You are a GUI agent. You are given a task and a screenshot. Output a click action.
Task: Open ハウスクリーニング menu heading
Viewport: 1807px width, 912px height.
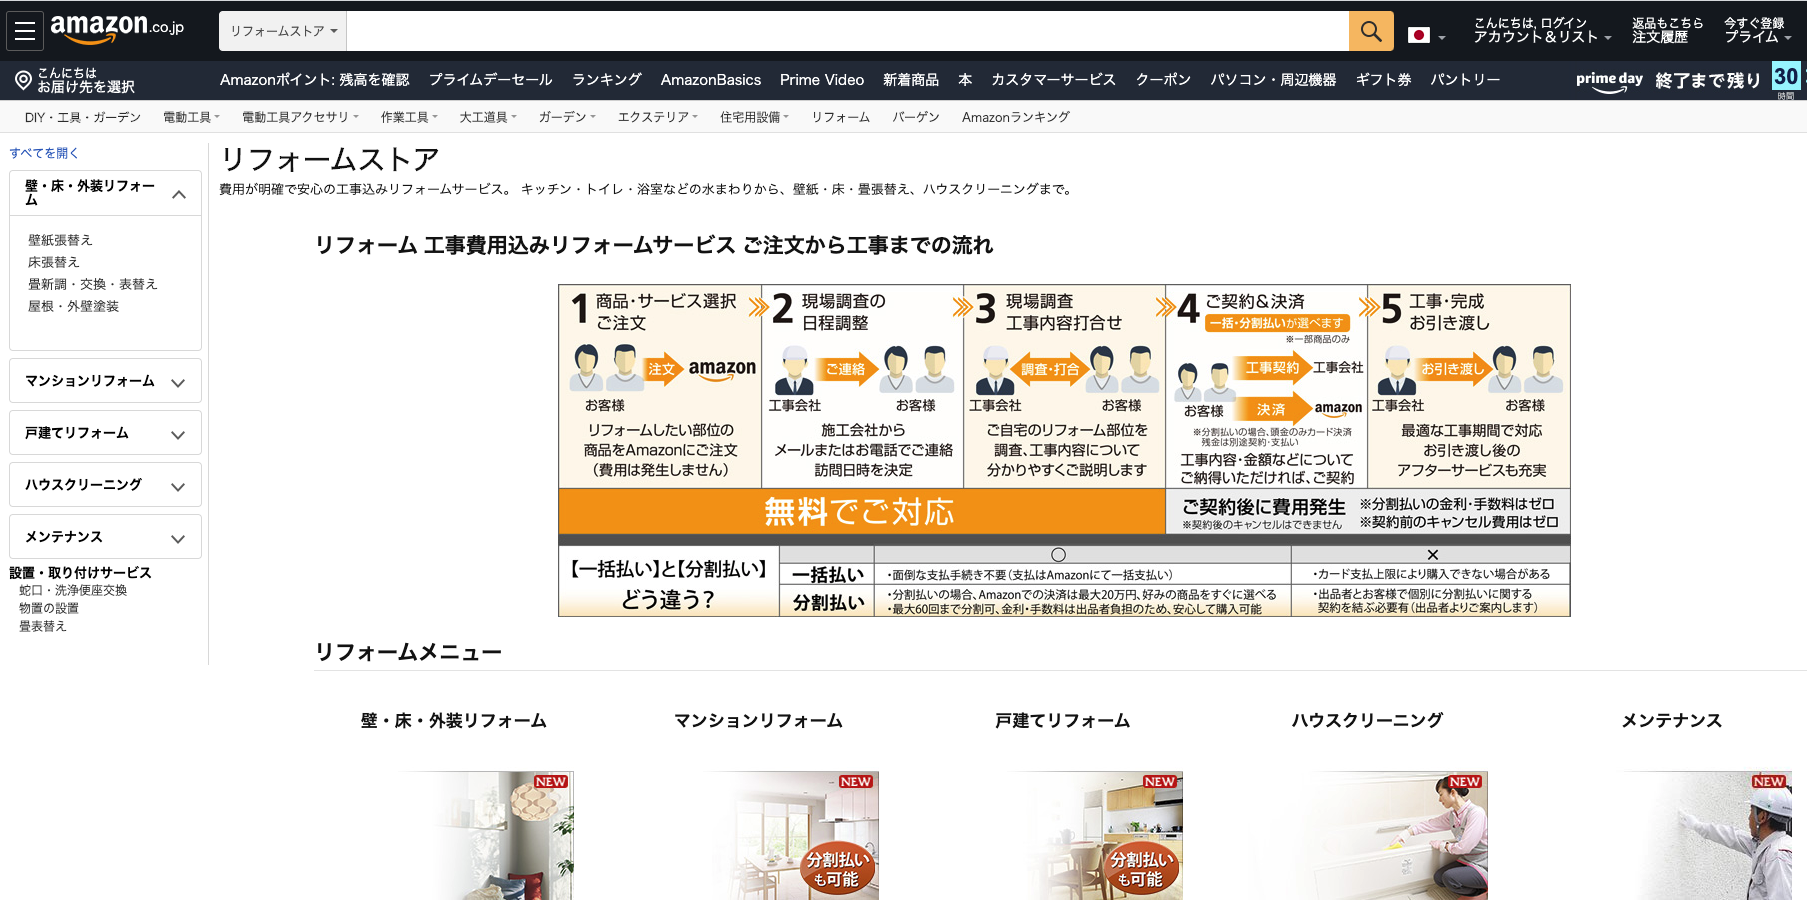[x=1367, y=721]
